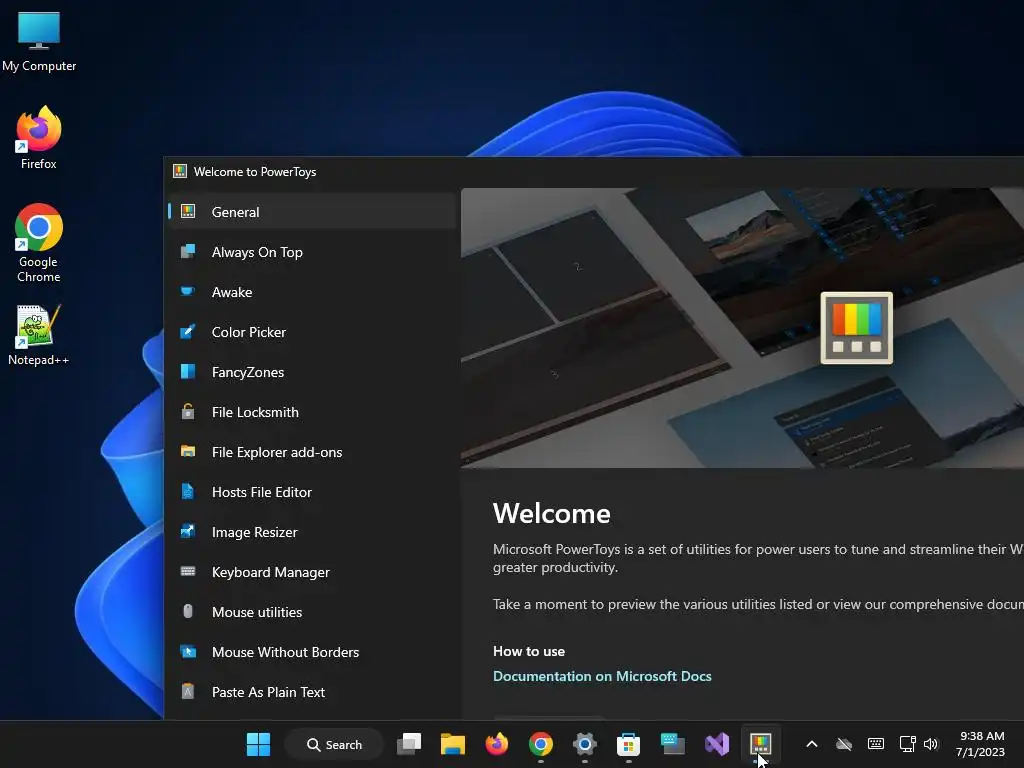
Task: Open Always On Top page
Action: (x=312, y=252)
